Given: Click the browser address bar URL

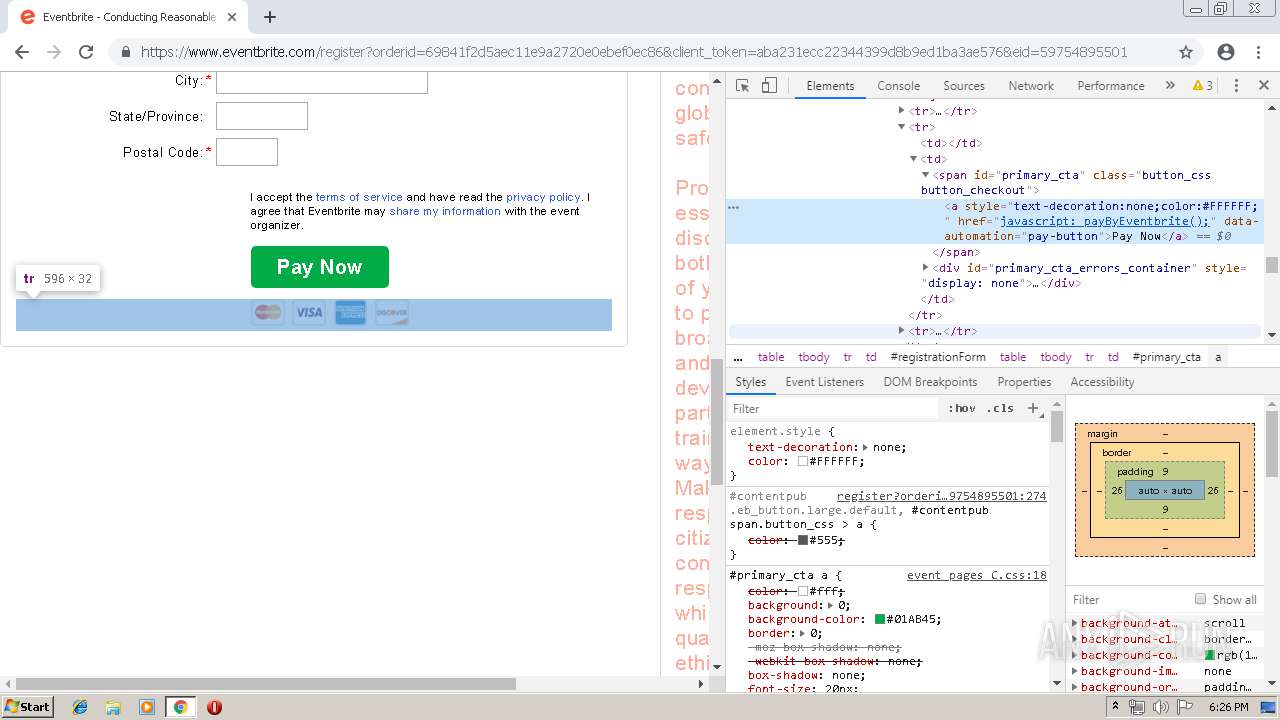Looking at the screenshot, I should point(634,52).
